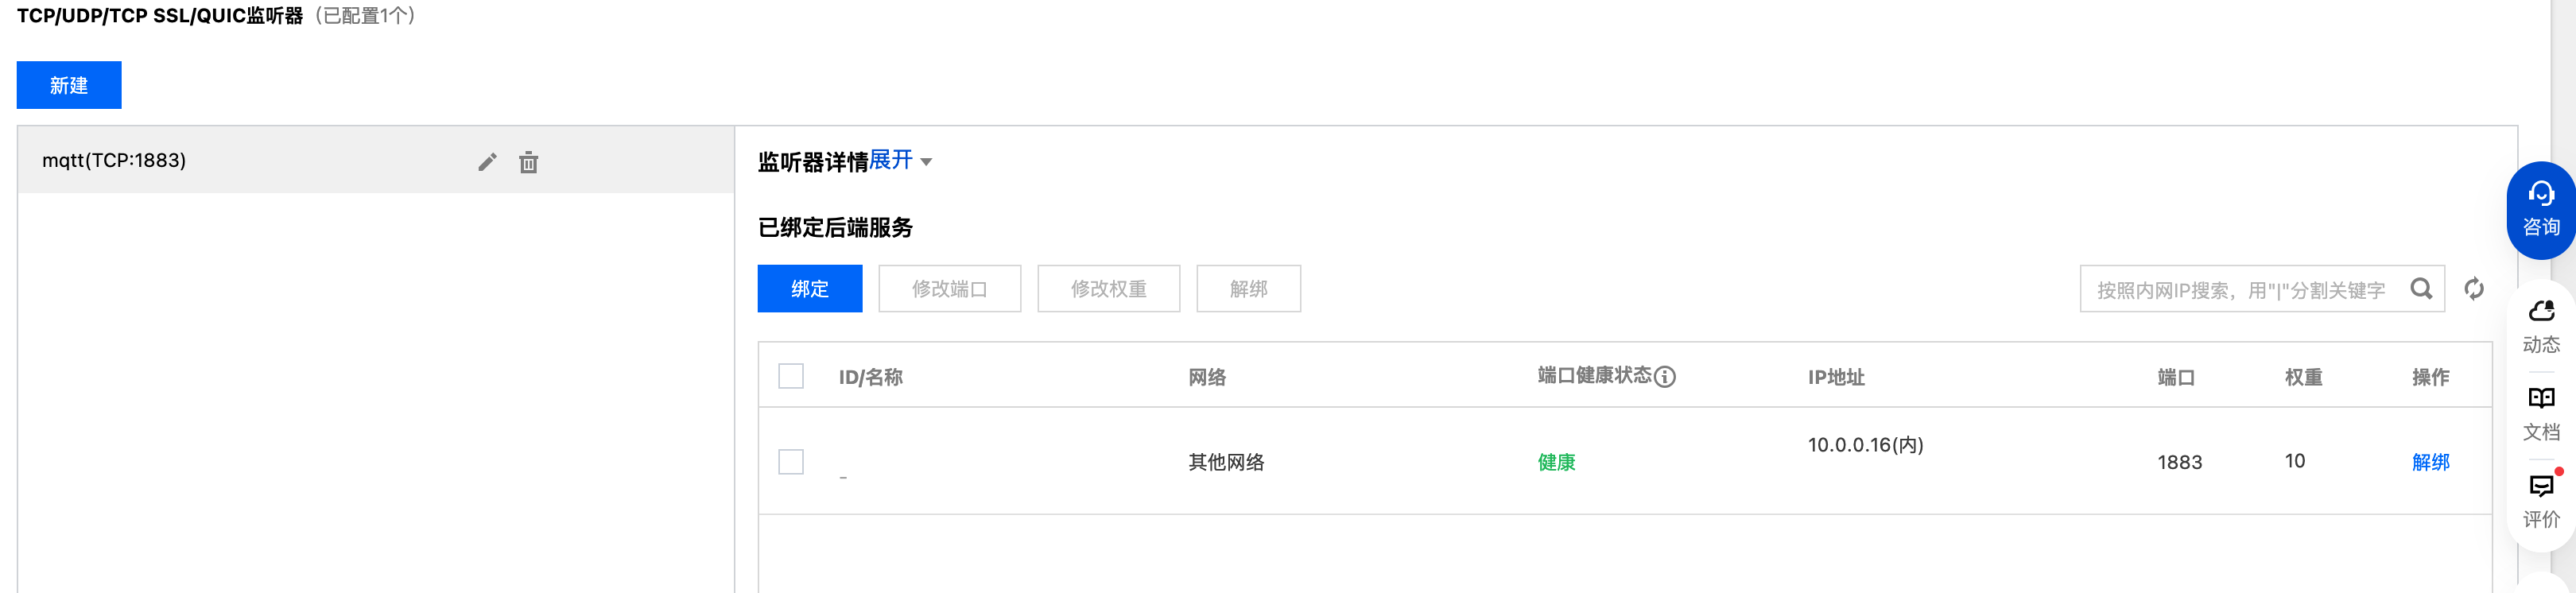Expand listener details with 展开
Screen dimensions: 2576x593
tap(890, 160)
